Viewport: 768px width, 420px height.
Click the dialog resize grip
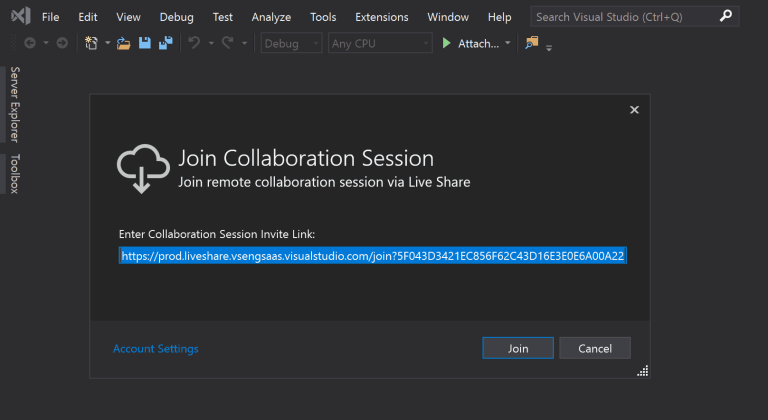pos(643,371)
